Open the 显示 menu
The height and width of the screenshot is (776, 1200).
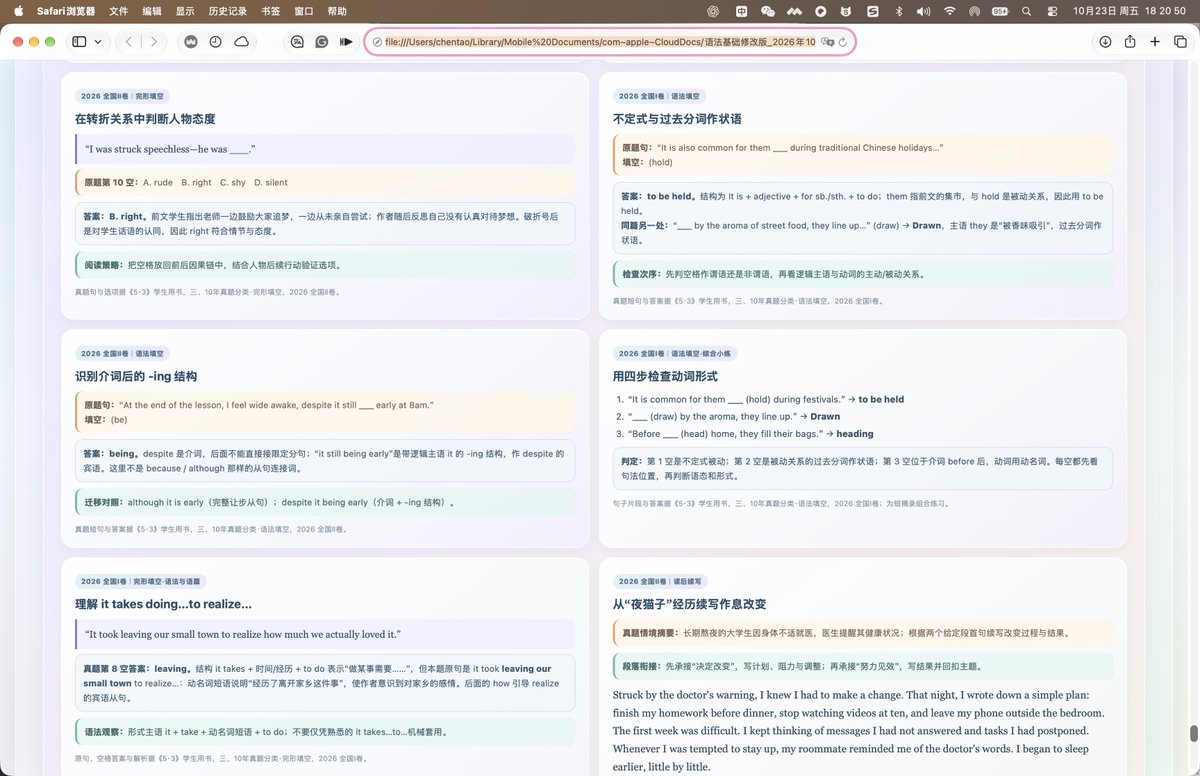[x=185, y=11]
